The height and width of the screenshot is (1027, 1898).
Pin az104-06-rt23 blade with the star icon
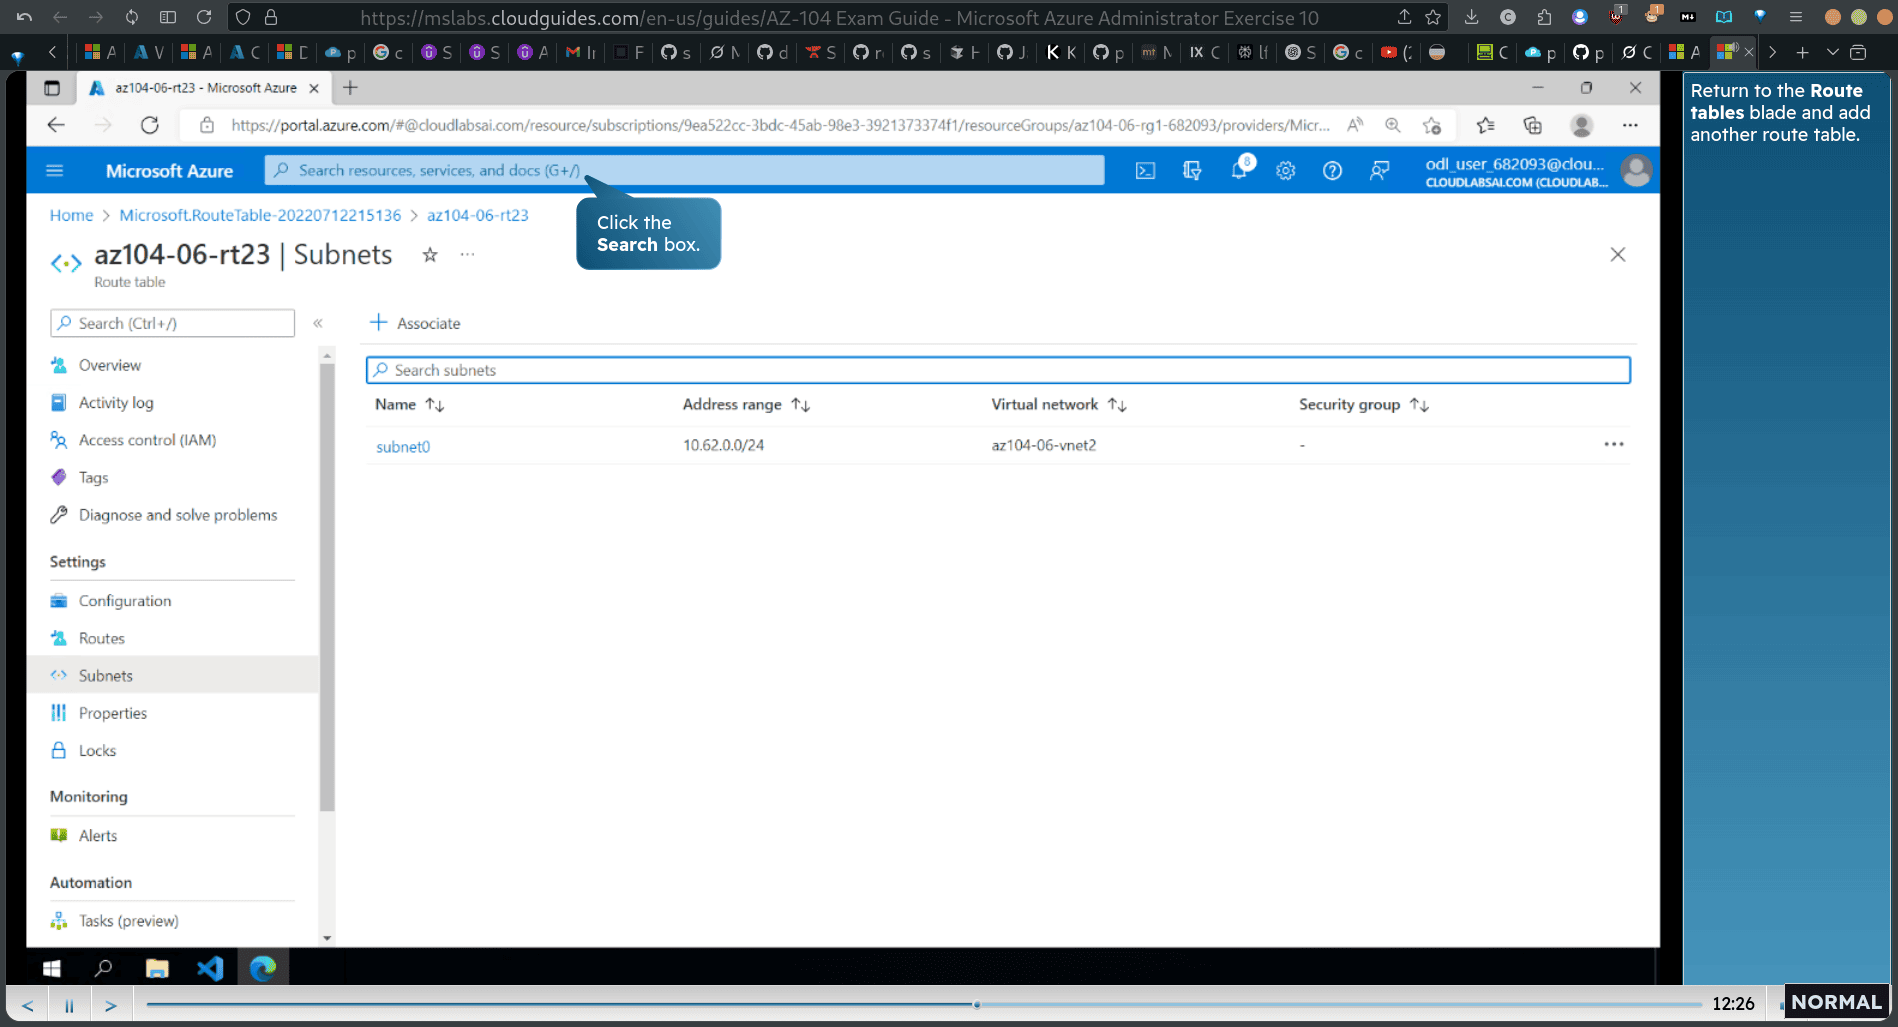click(430, 255)
